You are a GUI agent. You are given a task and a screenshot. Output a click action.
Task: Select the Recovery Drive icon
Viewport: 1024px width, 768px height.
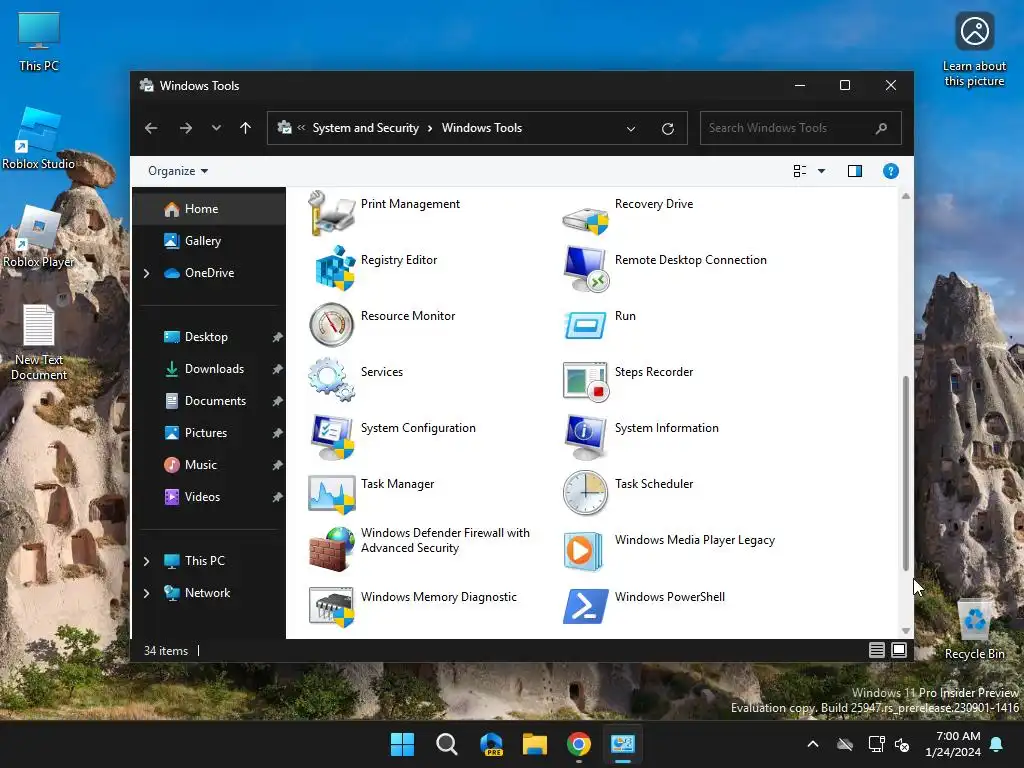point(585,220)
